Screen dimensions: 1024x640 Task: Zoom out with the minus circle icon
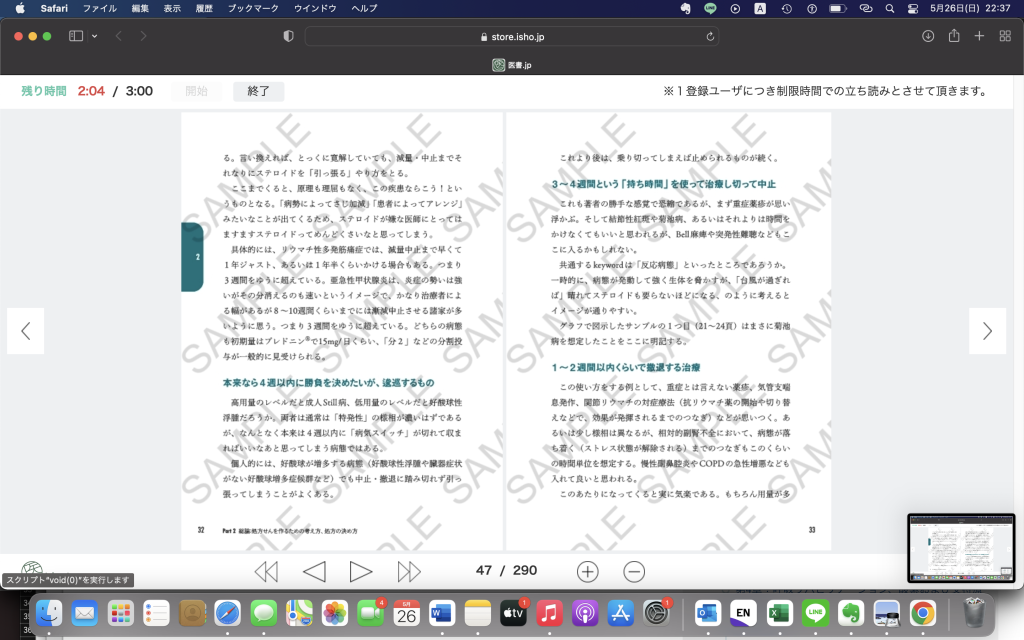coord(634,571)
